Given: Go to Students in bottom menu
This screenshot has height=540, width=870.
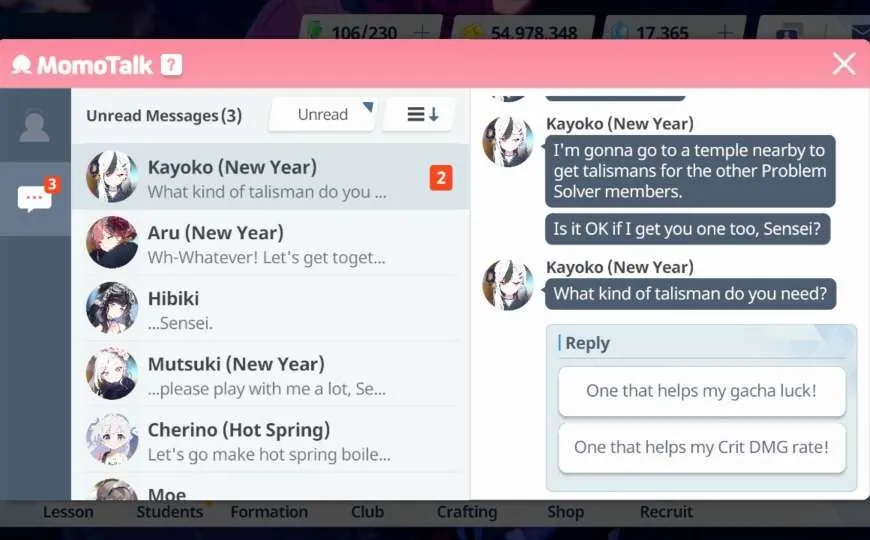Looking at the screenshot, I should pyautogui.click(x=170, y=512).
